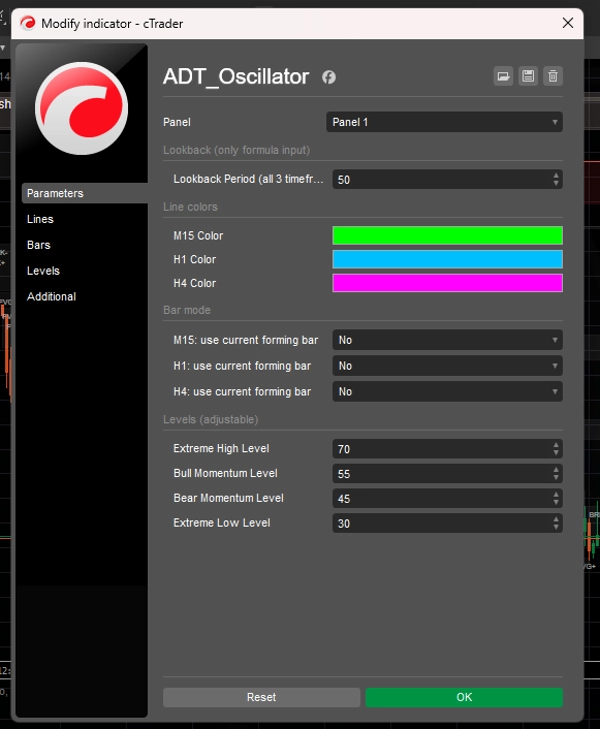
Task: Decrease Bull Momentum Level with down arrow
Action: pyautogui.click(x=556, y=478)
